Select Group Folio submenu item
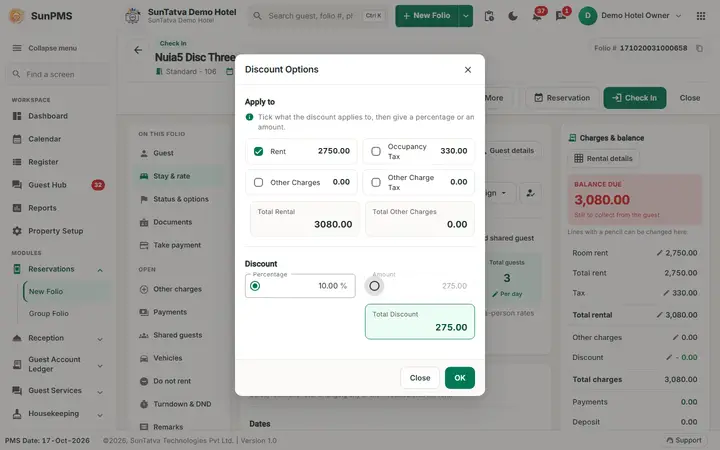 click(49, 313)
